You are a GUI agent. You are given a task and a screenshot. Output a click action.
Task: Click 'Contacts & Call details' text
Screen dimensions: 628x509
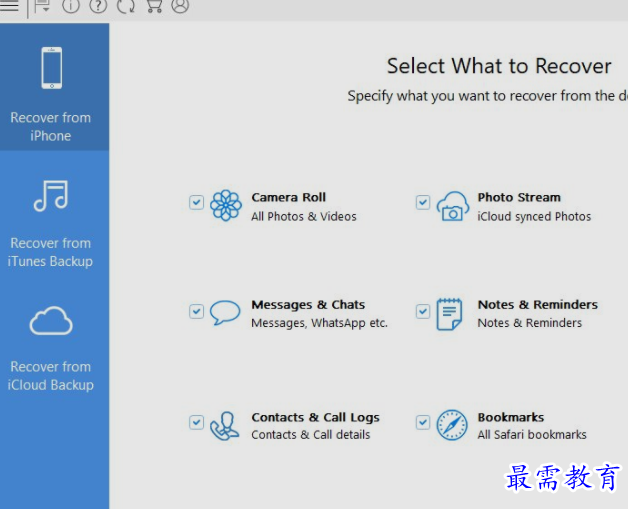pyautogui.click(x=310, y=435)
